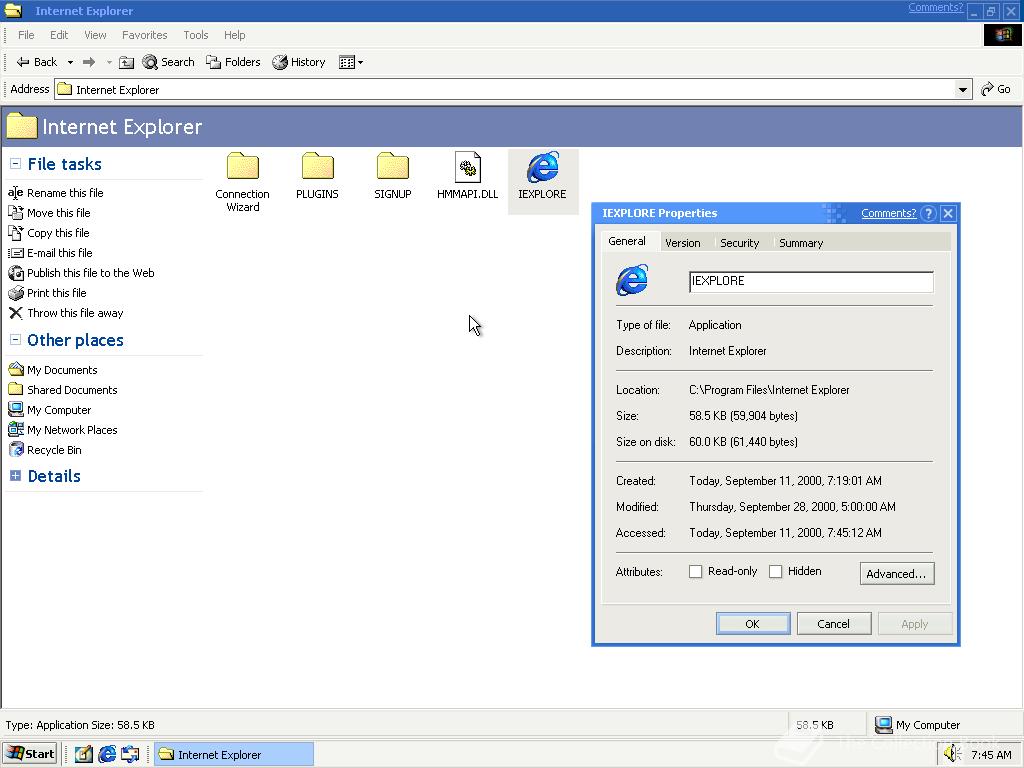Image resolution: width=1024 pixels, height=768 pixels.
Task: Switch to the Summary tab
Action: (x=801, y=243)
